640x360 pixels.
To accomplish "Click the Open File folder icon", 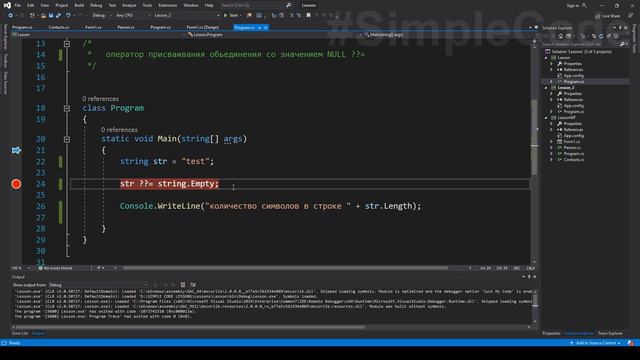I will [x=43, y=16].
